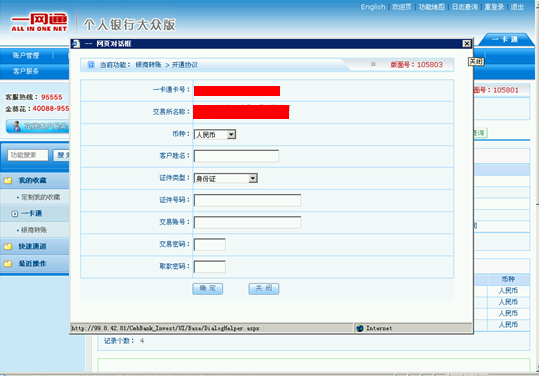Click the 客户姓名 input field

[236, 156]
